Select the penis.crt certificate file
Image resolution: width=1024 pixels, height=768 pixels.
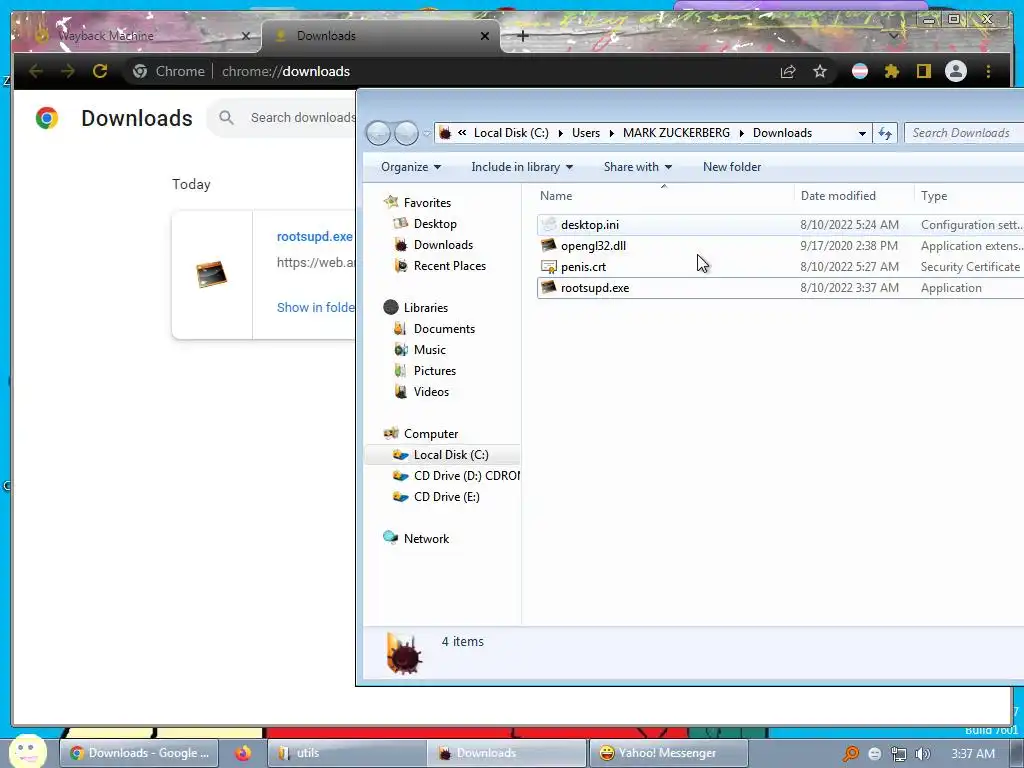tap(780, 266)
